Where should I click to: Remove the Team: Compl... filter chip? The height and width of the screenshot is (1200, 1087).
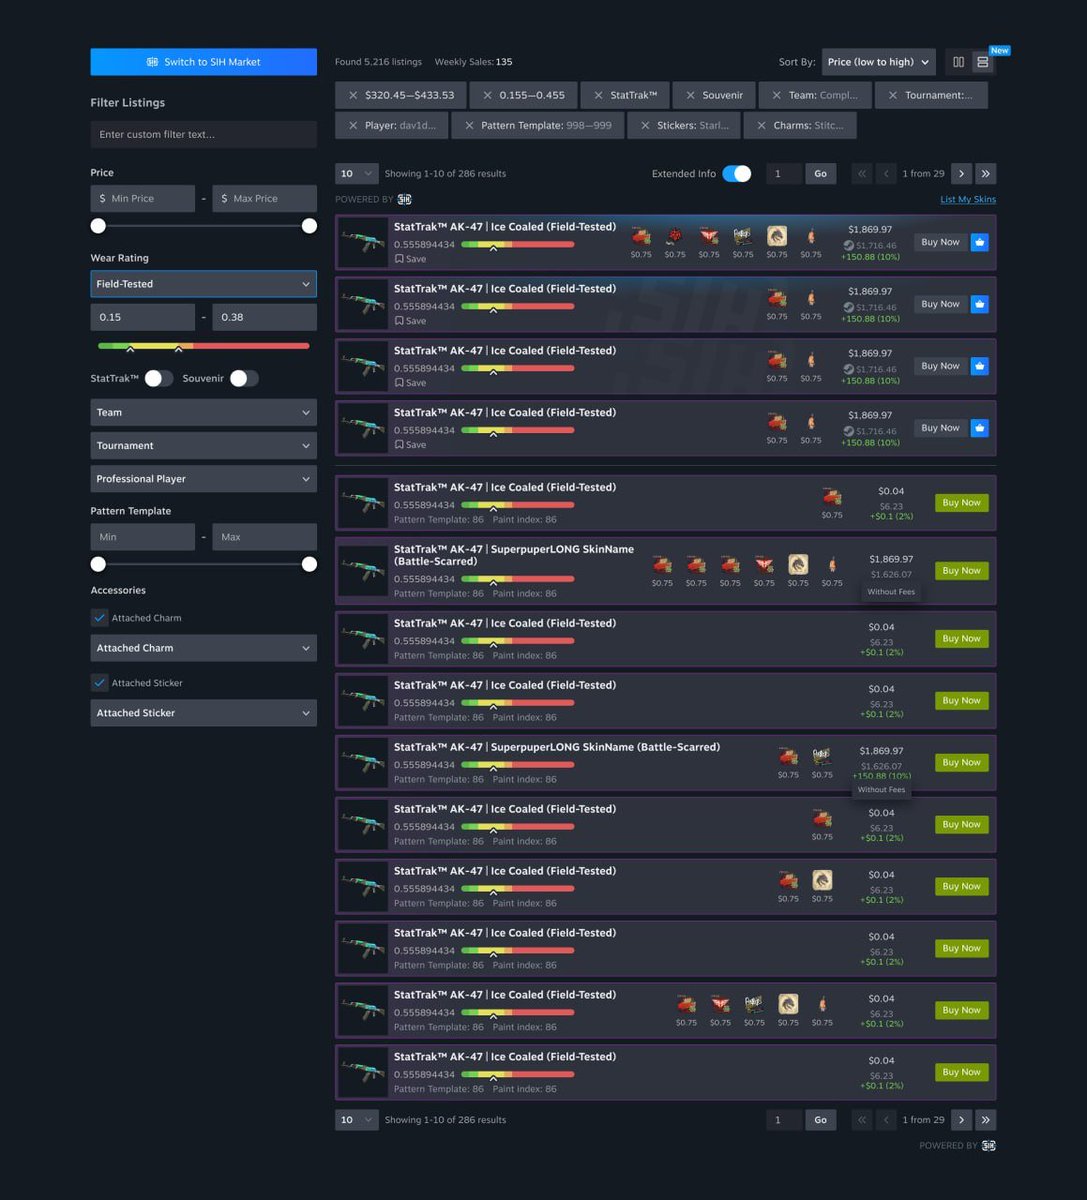(776, 95)
